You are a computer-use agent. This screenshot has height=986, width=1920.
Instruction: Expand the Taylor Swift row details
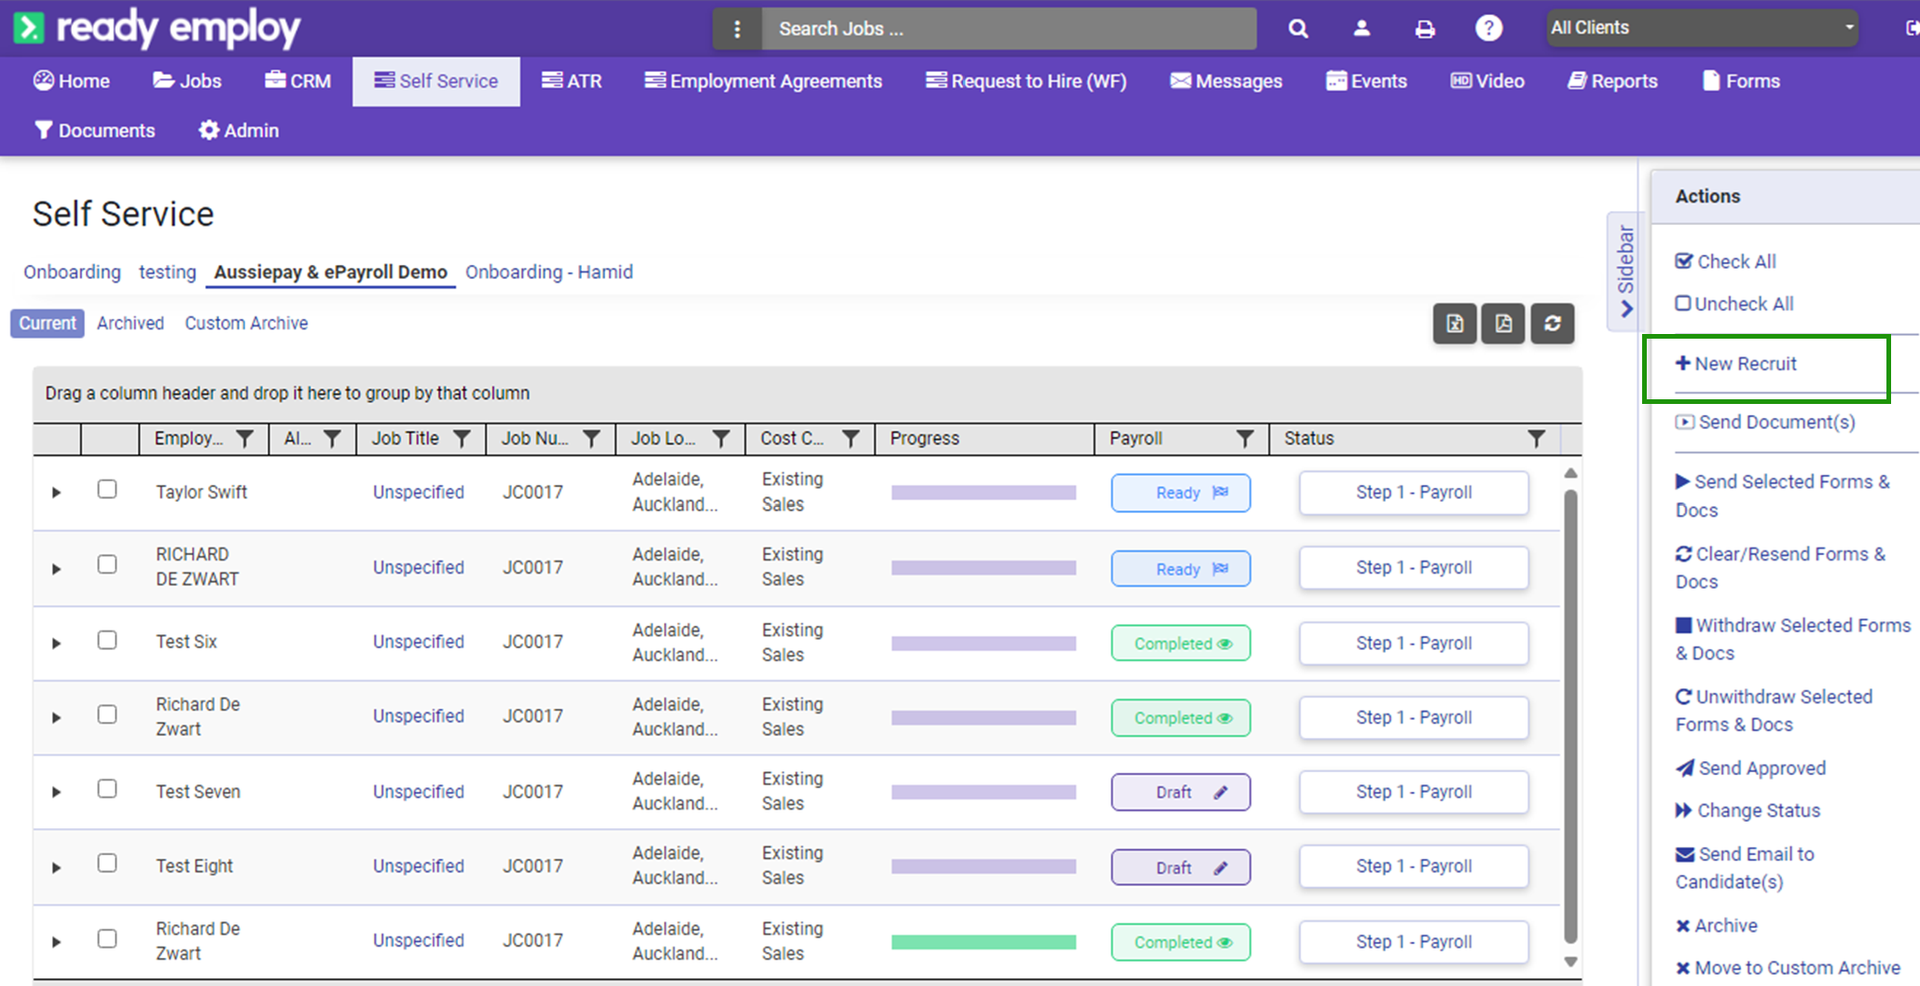[x=56, y=493]
